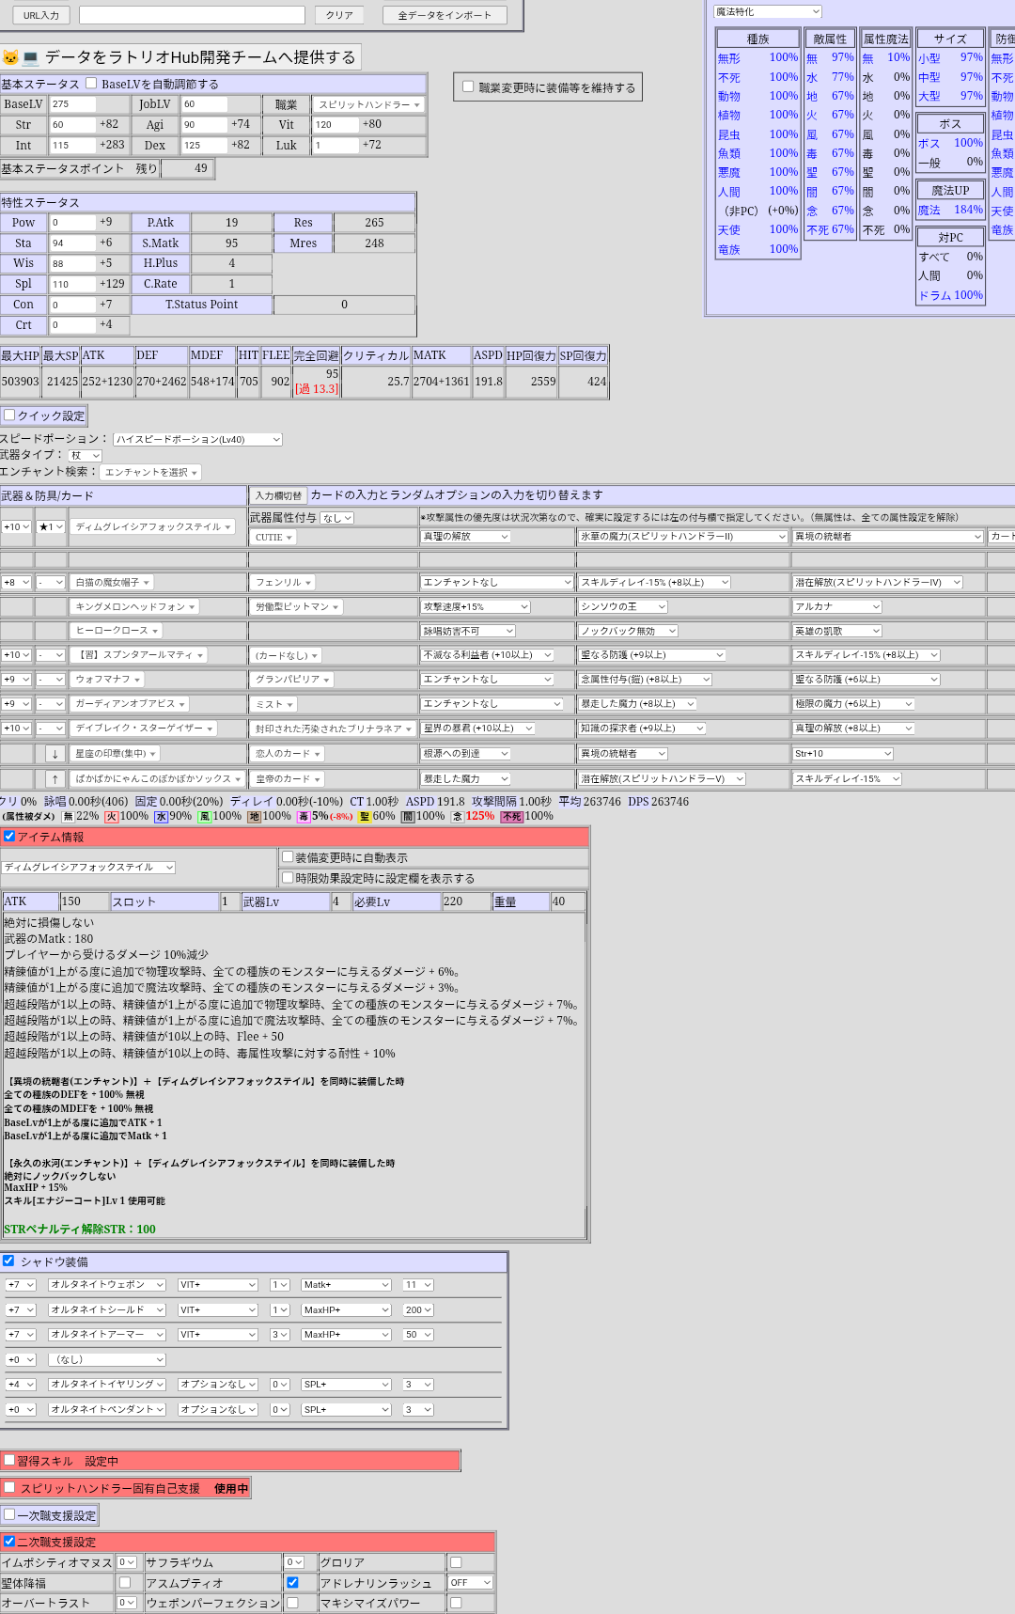Click the holy (聖) element resistance icon
Screen dimensions: 1015x1614
click(x=364, y=817)
